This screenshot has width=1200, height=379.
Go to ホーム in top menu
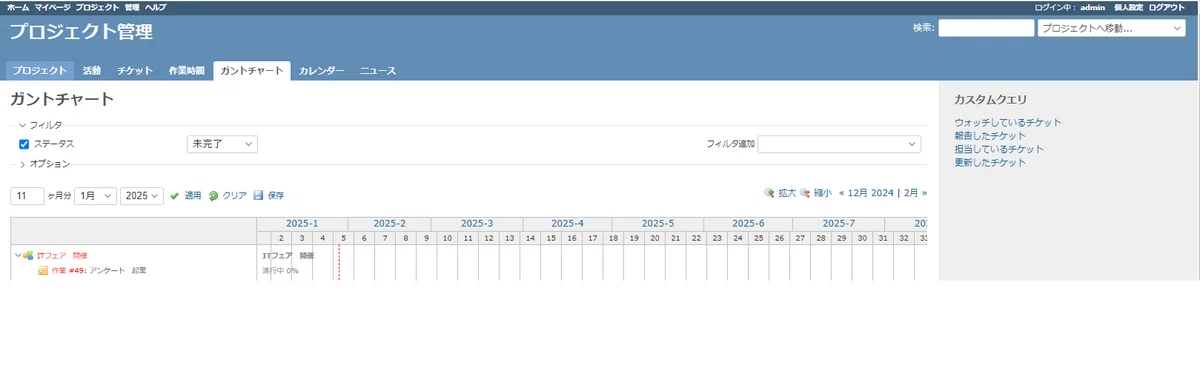pyautogui.click(x=18, y=7)
